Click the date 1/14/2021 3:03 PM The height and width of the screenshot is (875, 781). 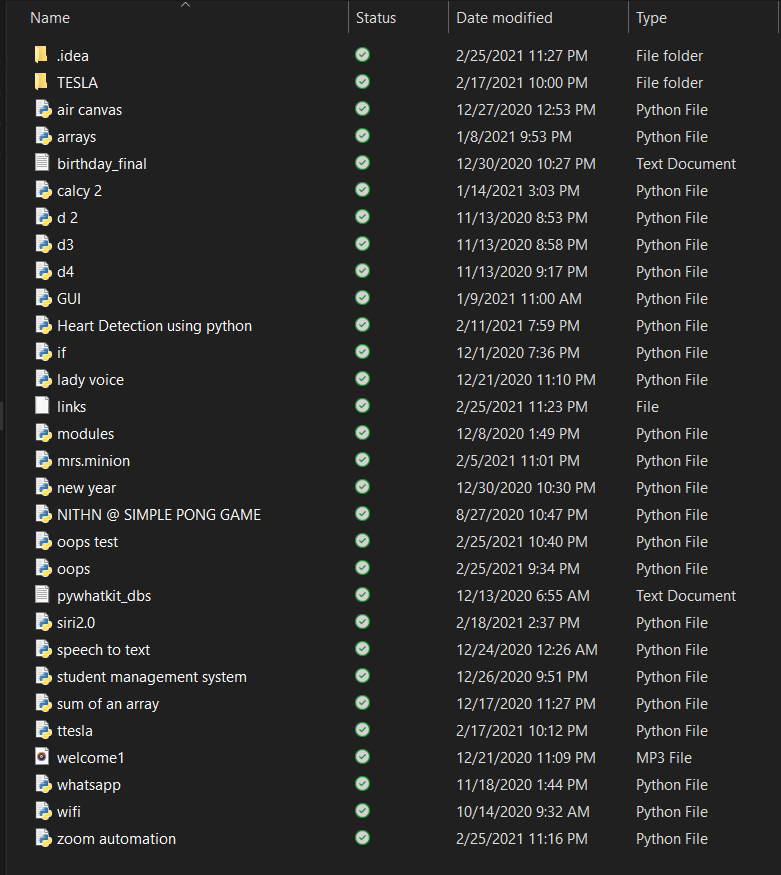click(518, 191)
